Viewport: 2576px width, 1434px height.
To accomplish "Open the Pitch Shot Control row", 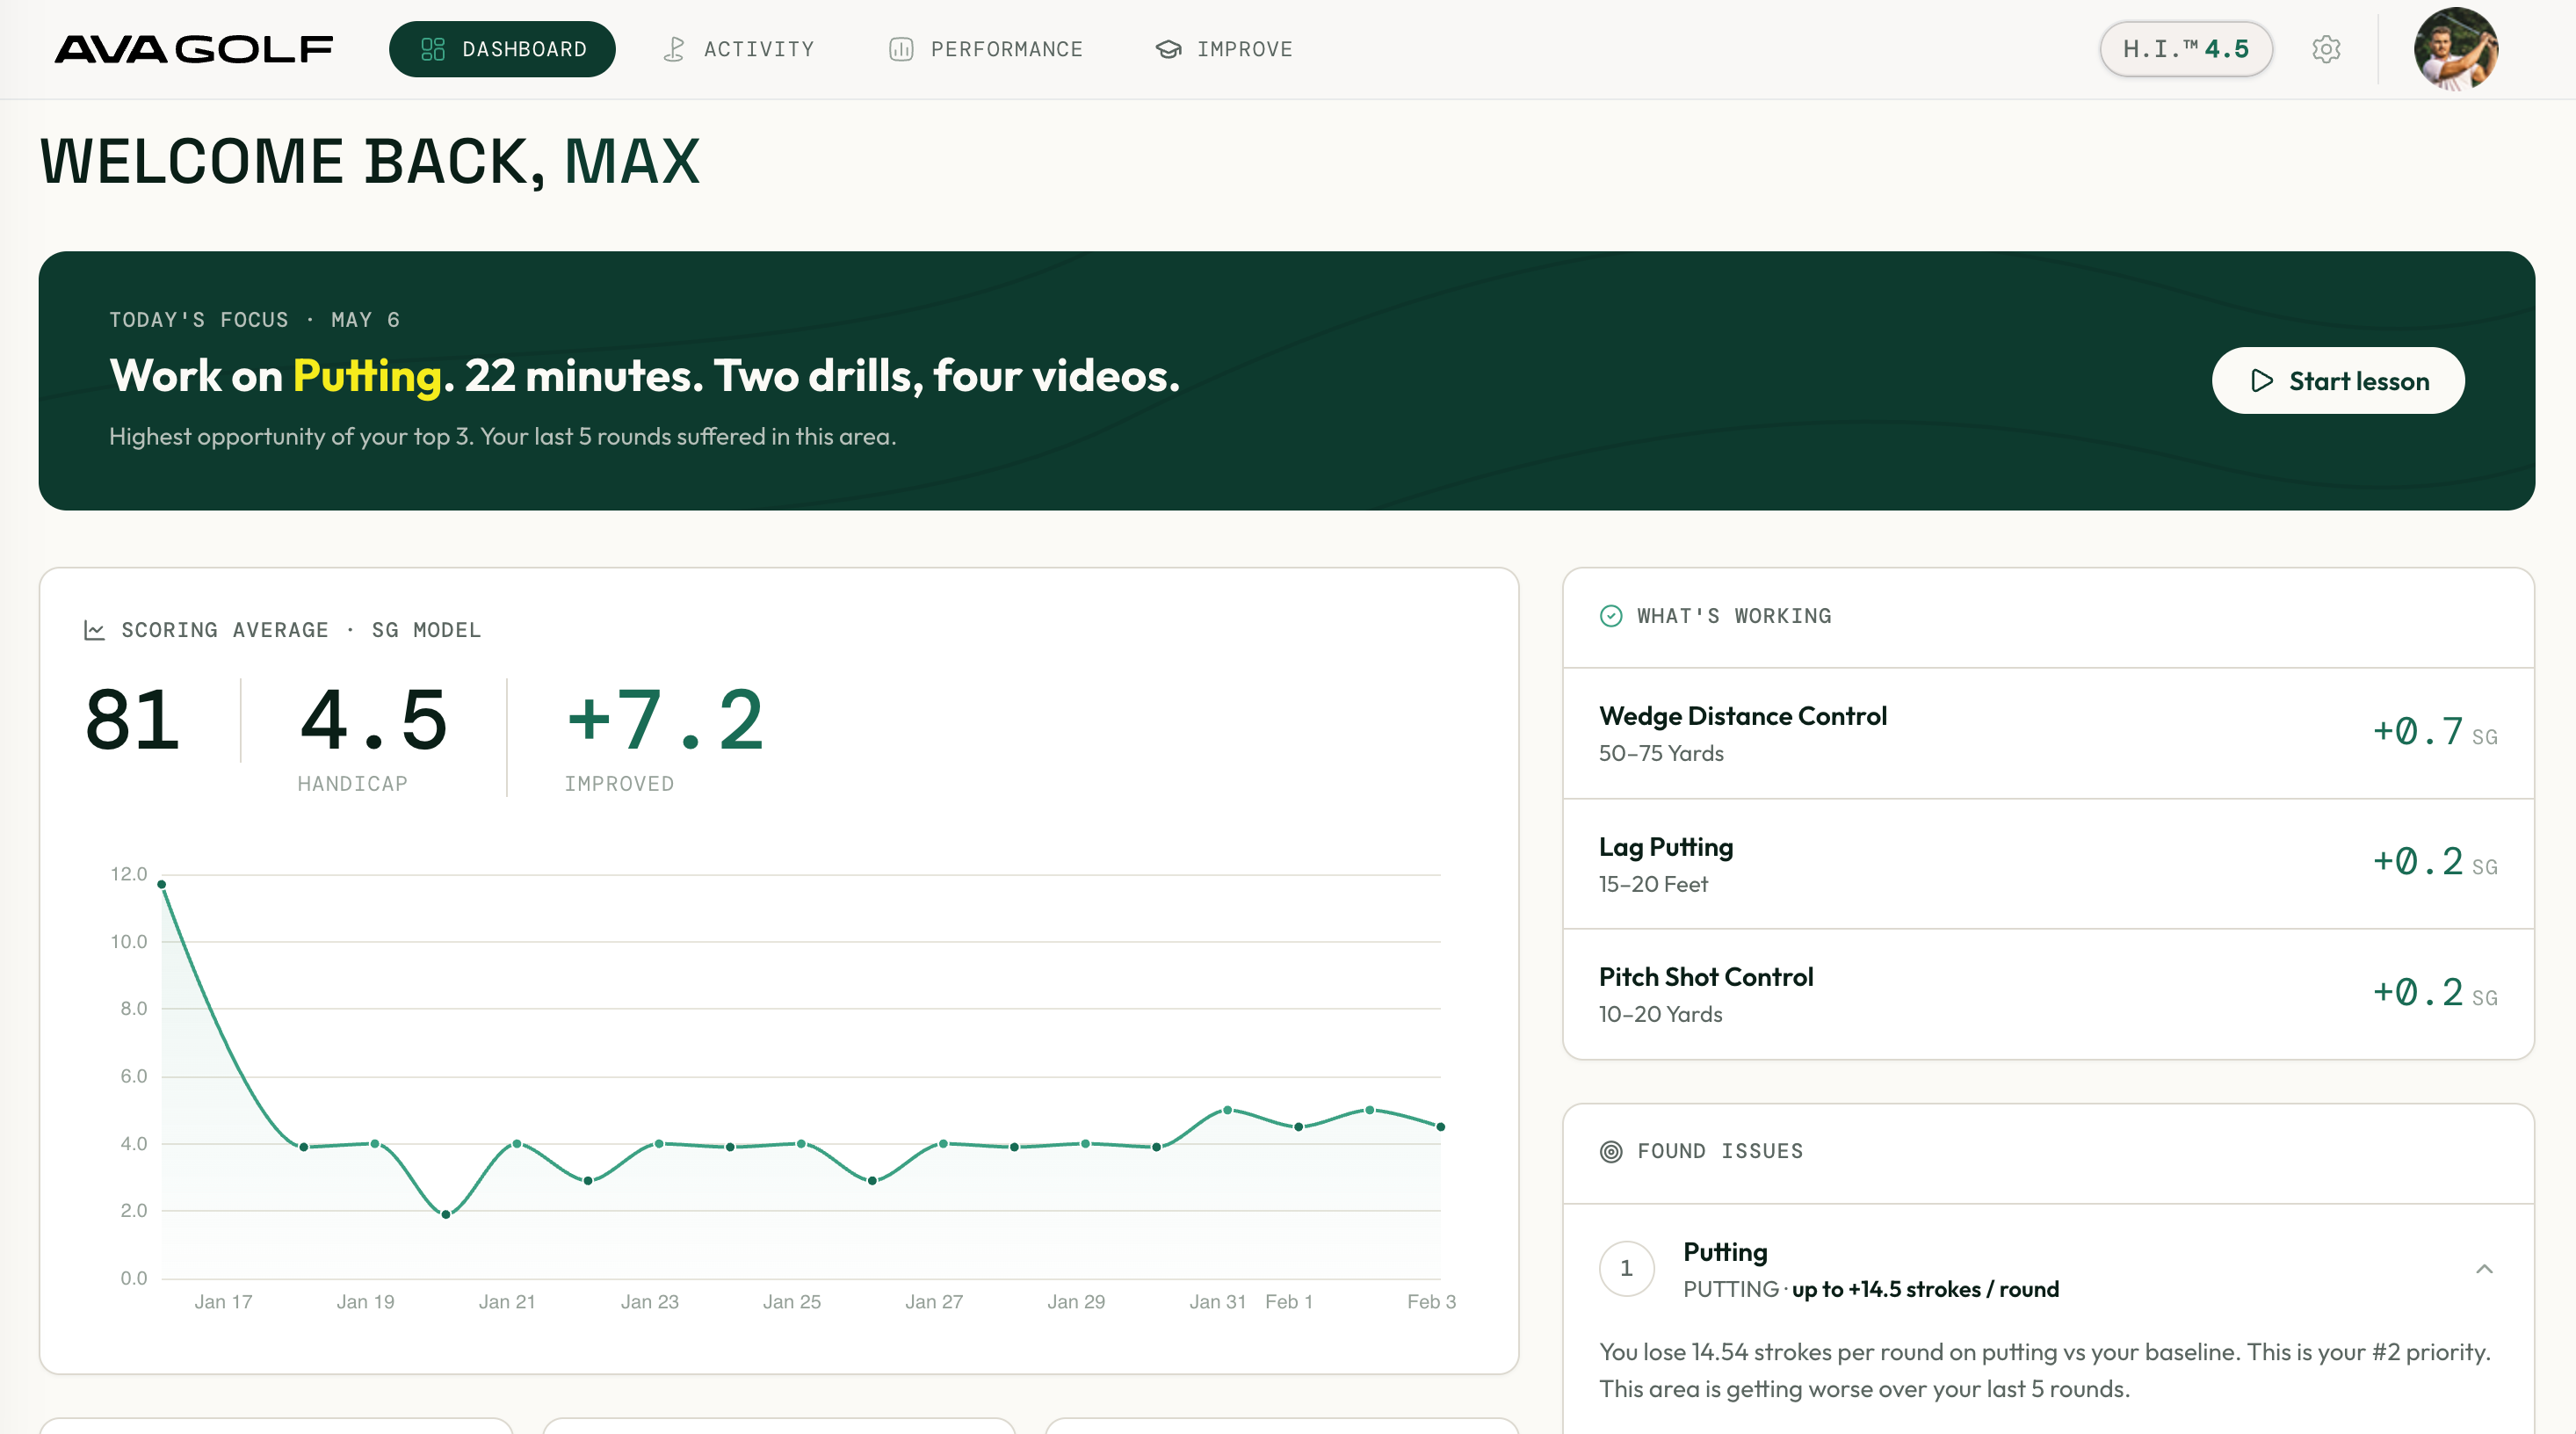I will click(2048, 994).
